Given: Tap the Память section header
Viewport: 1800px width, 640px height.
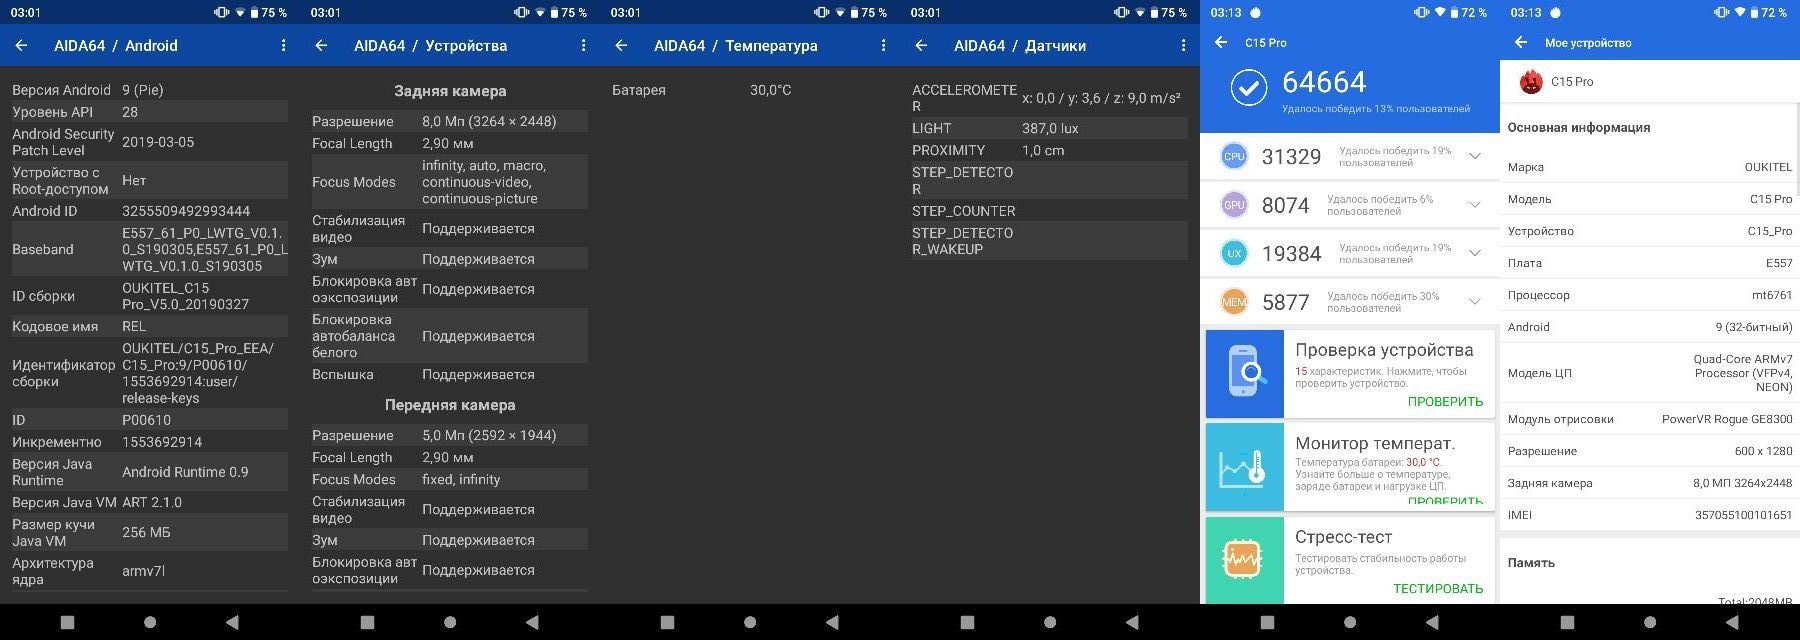Looking at the screenshot, I should click(1531, 563).
